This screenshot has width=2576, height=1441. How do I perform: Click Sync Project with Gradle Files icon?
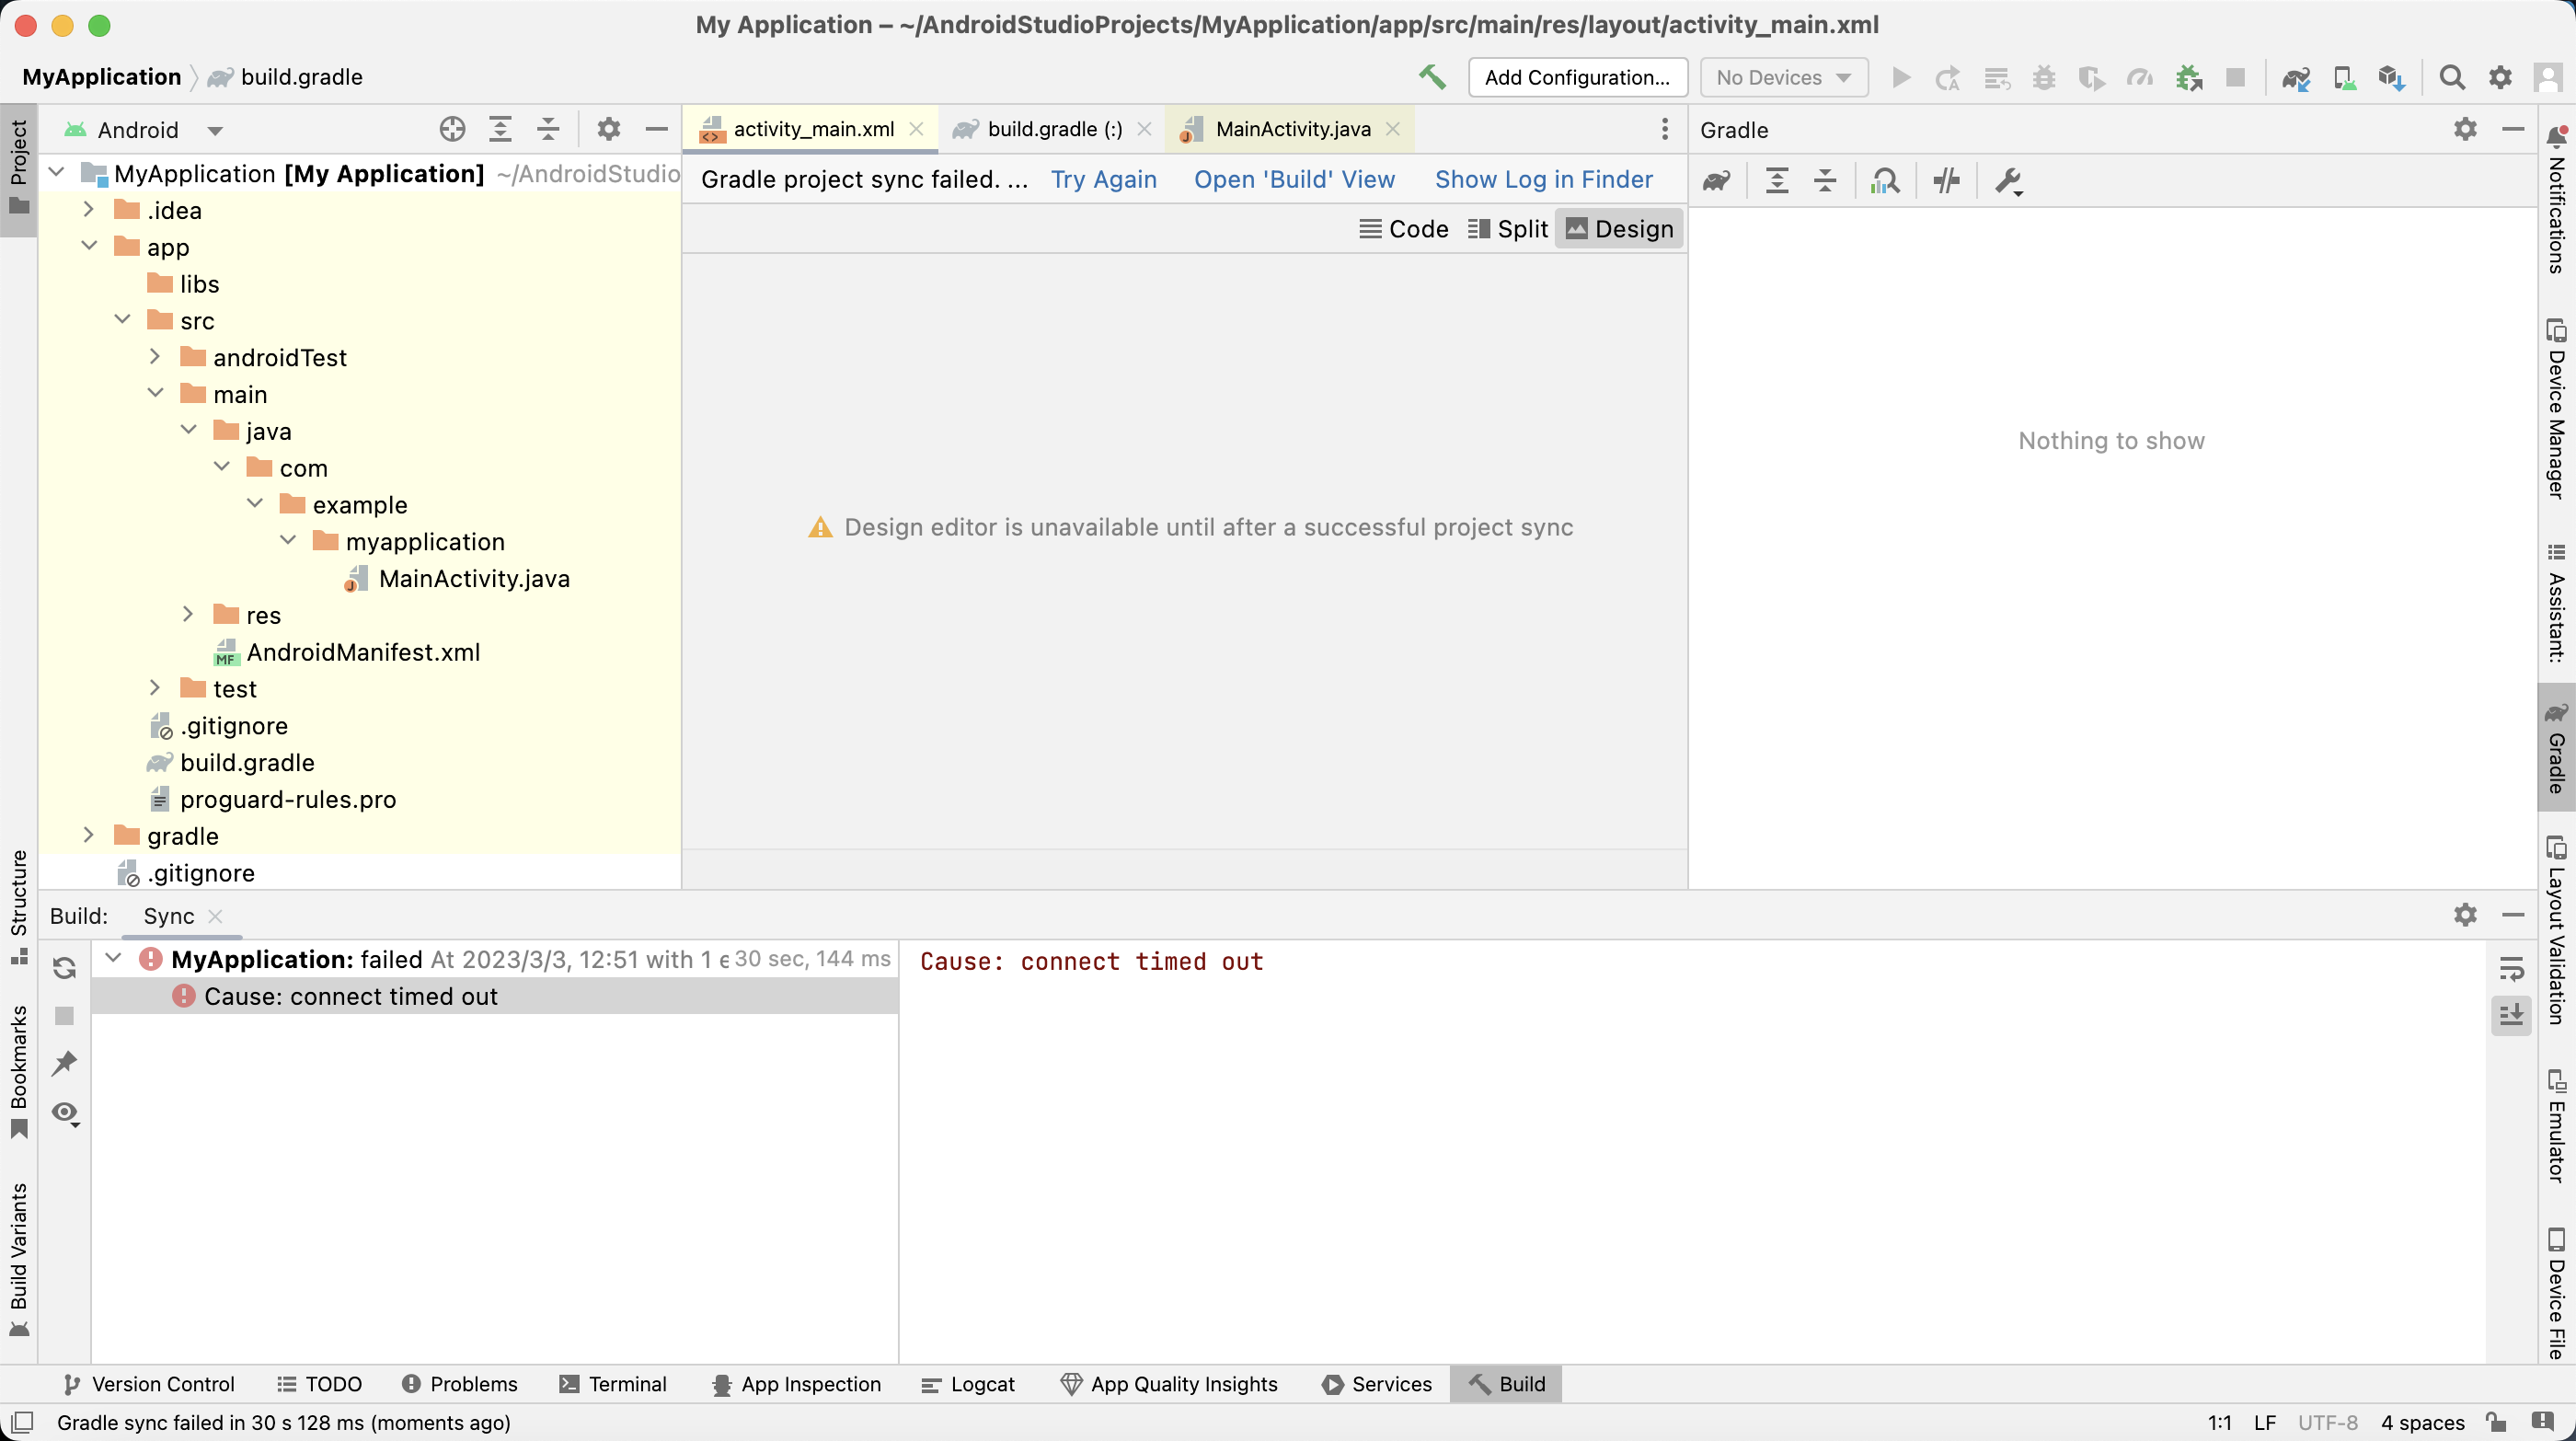click(x=2295, y=78)
